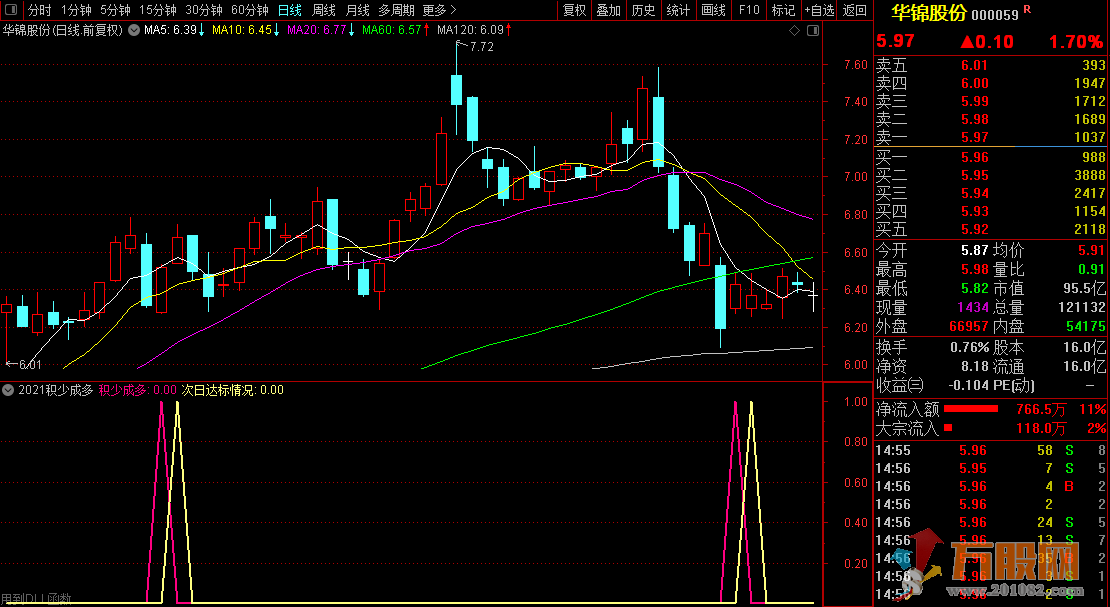Click the 叠加 overlay button

tap(609, 10)
